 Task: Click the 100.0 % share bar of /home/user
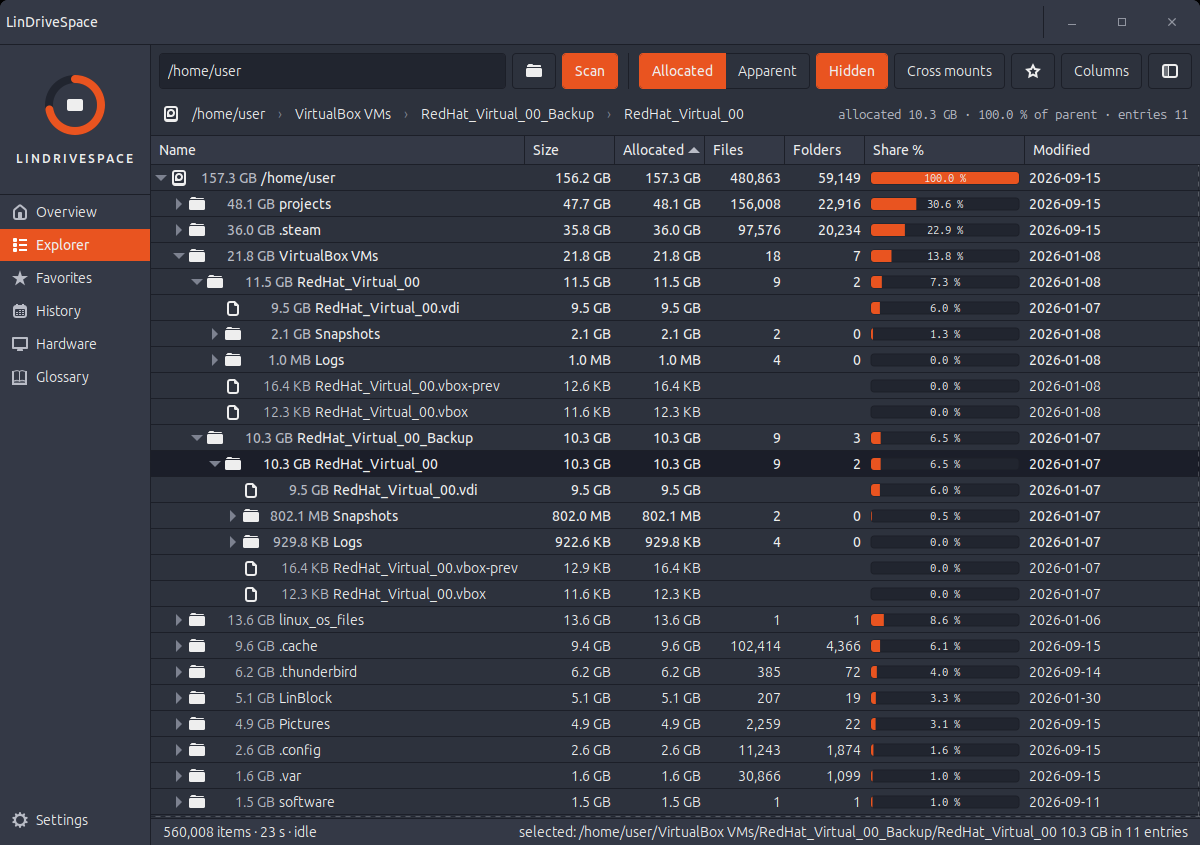pos(945,178)
